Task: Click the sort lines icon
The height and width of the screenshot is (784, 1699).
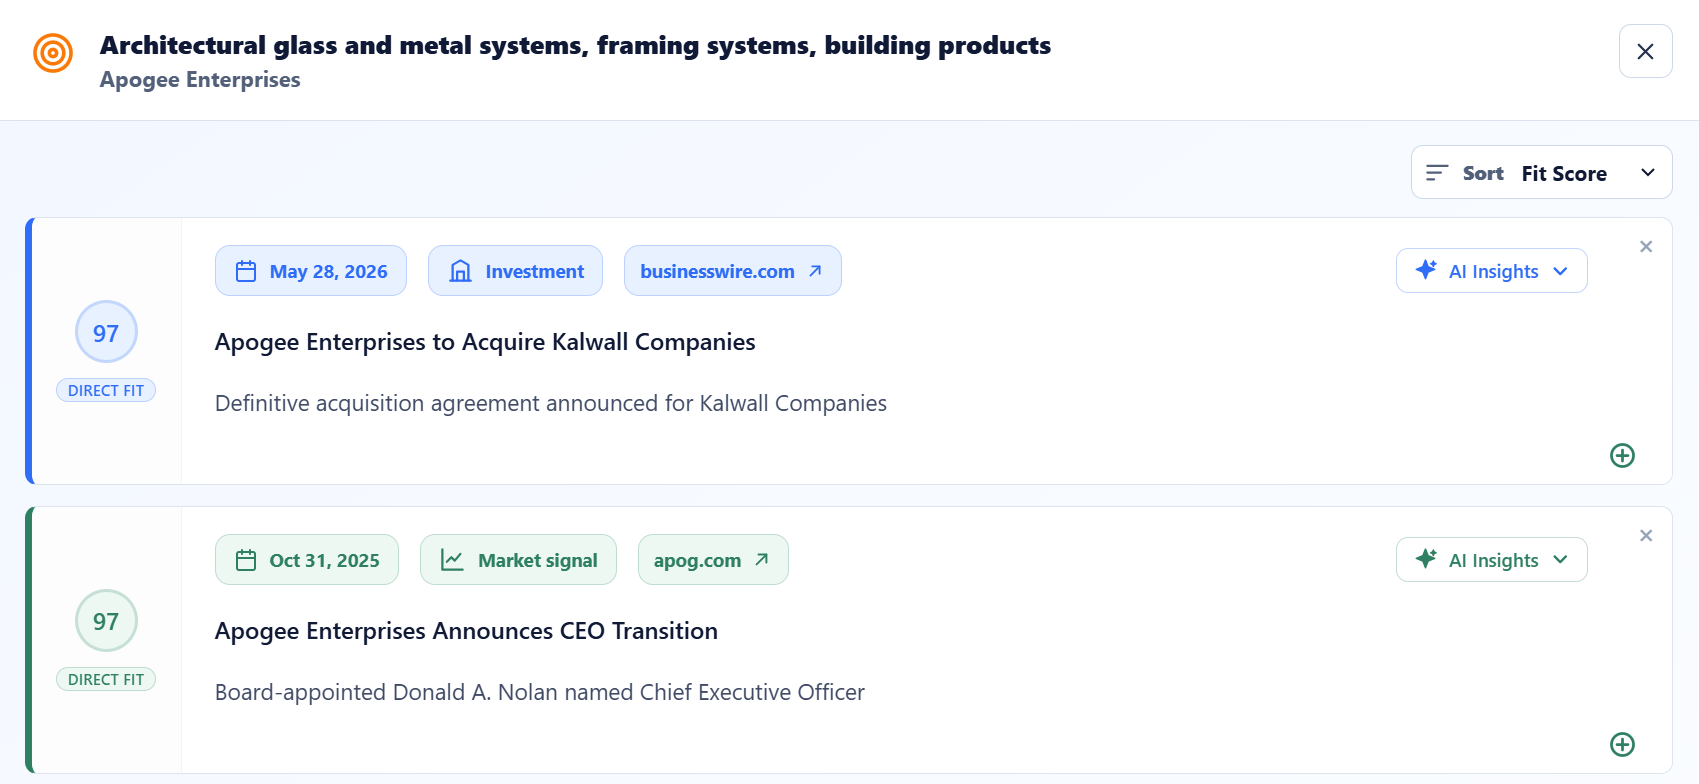Action: tap(1437, 173)
